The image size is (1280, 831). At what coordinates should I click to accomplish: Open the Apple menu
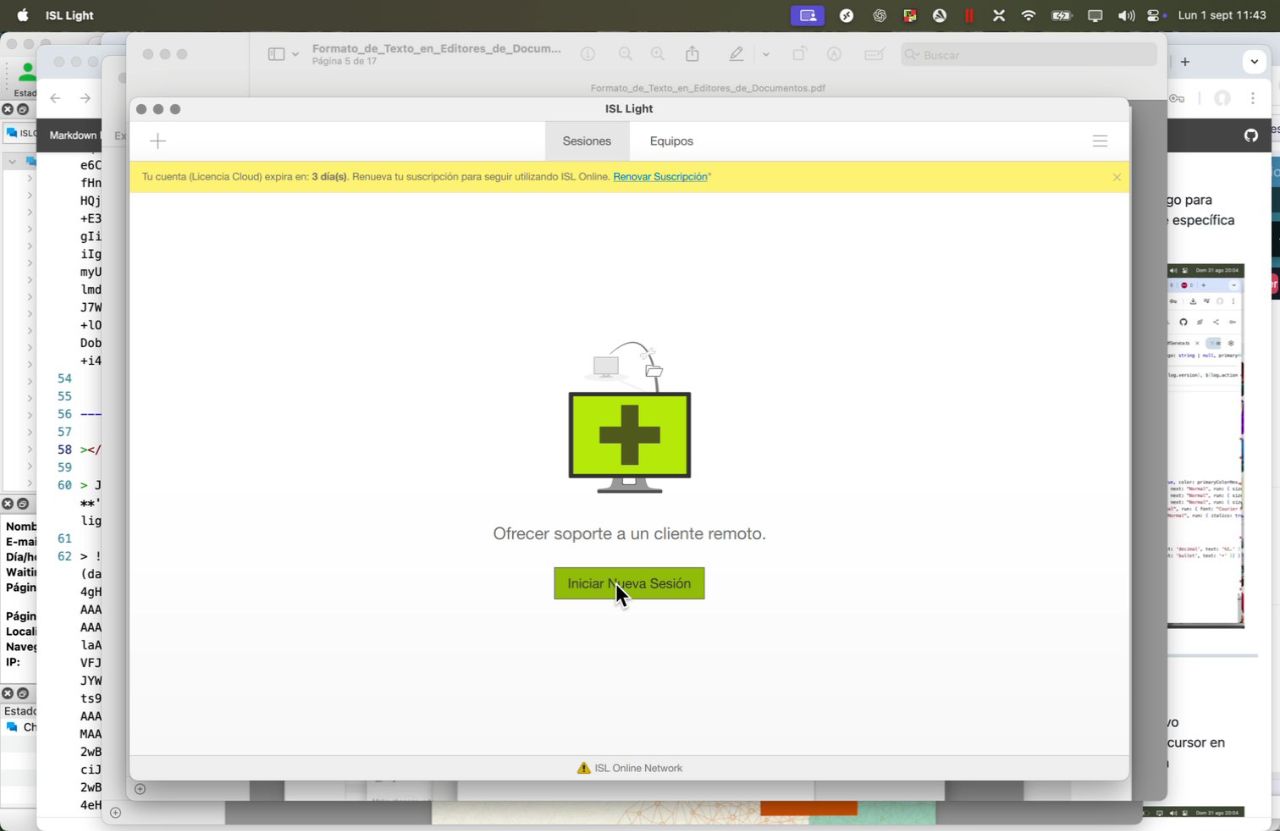click(x=22, y=15)
